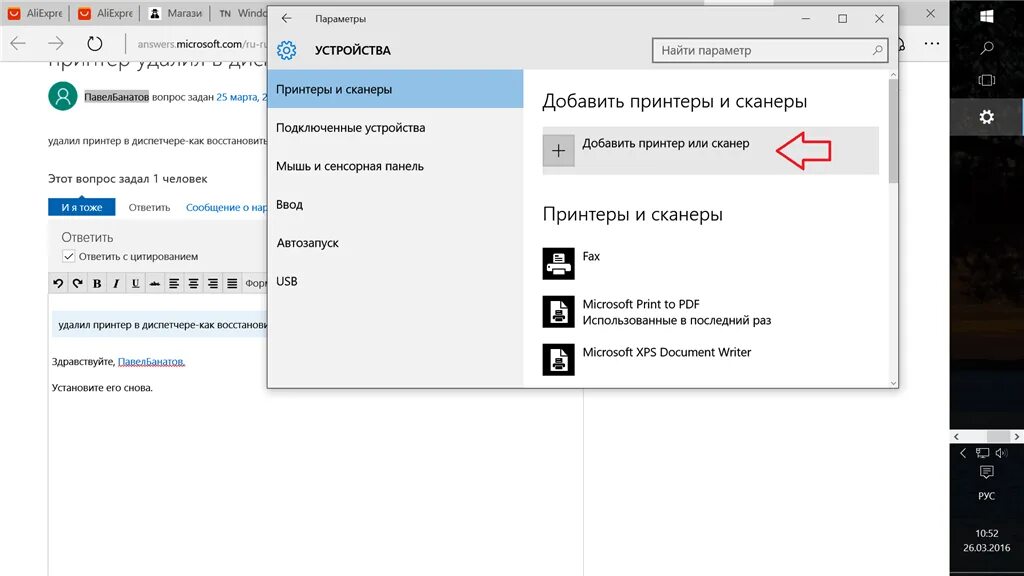Click reply text 'Установите его снова.'
The width and height of the screenshot is (1024, 576).
102,387
